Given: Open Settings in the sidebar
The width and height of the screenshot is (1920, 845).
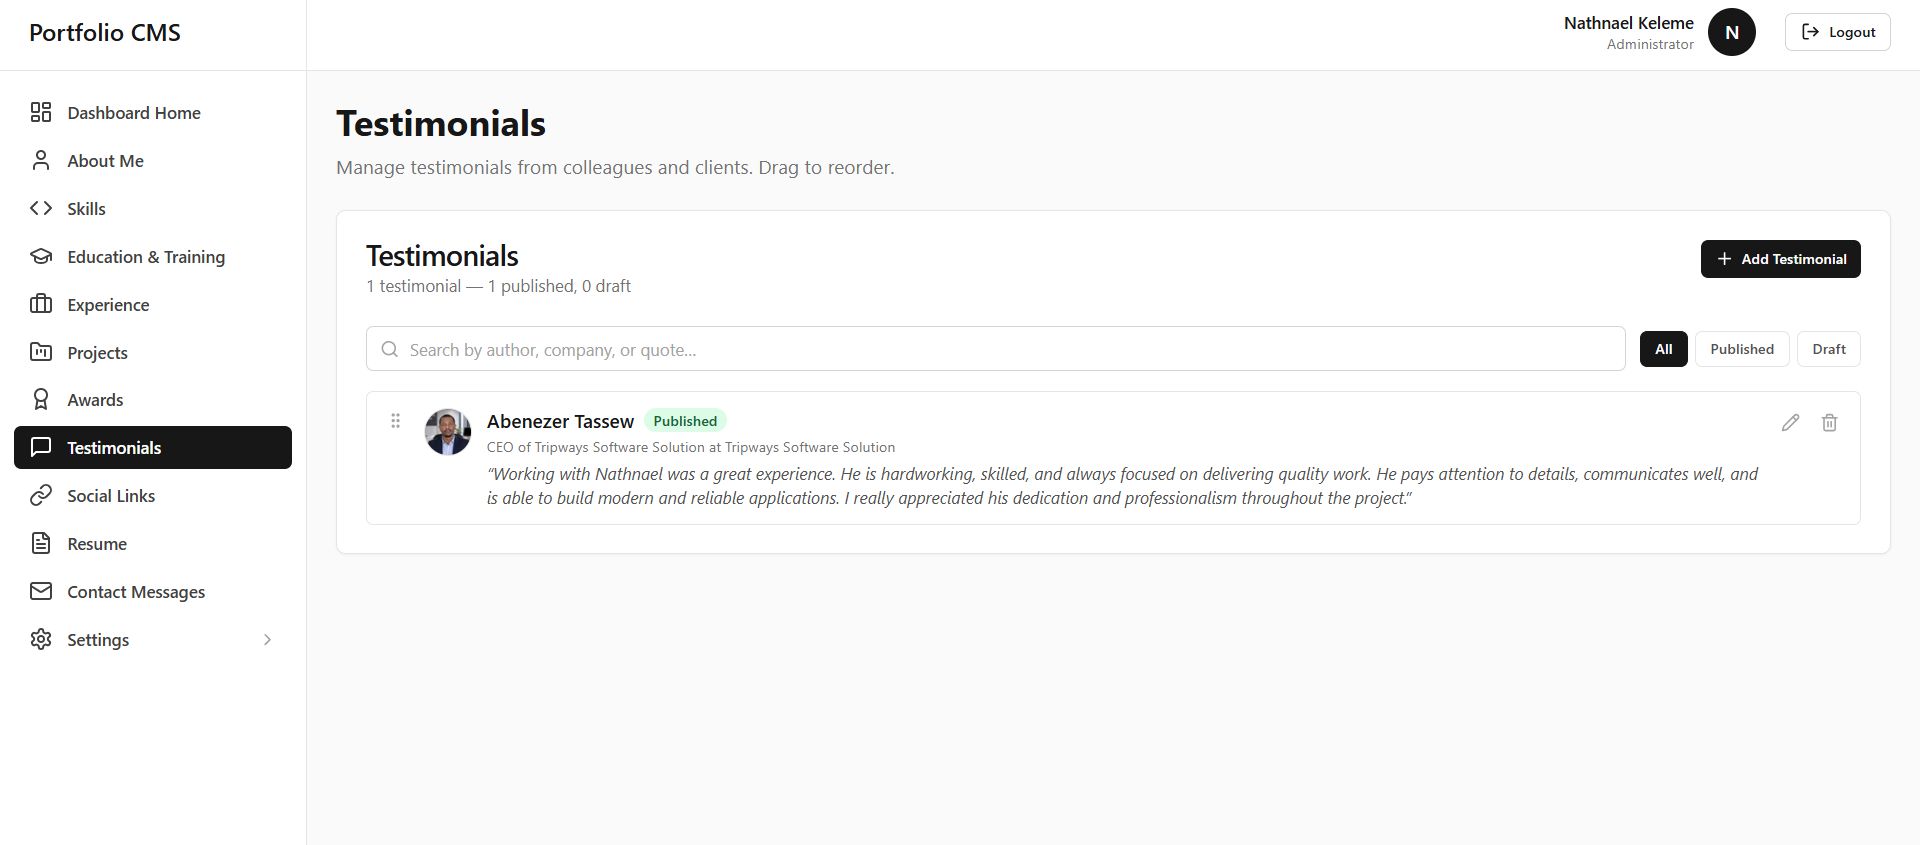Looking at the screenshot, I should coord(153,640).
